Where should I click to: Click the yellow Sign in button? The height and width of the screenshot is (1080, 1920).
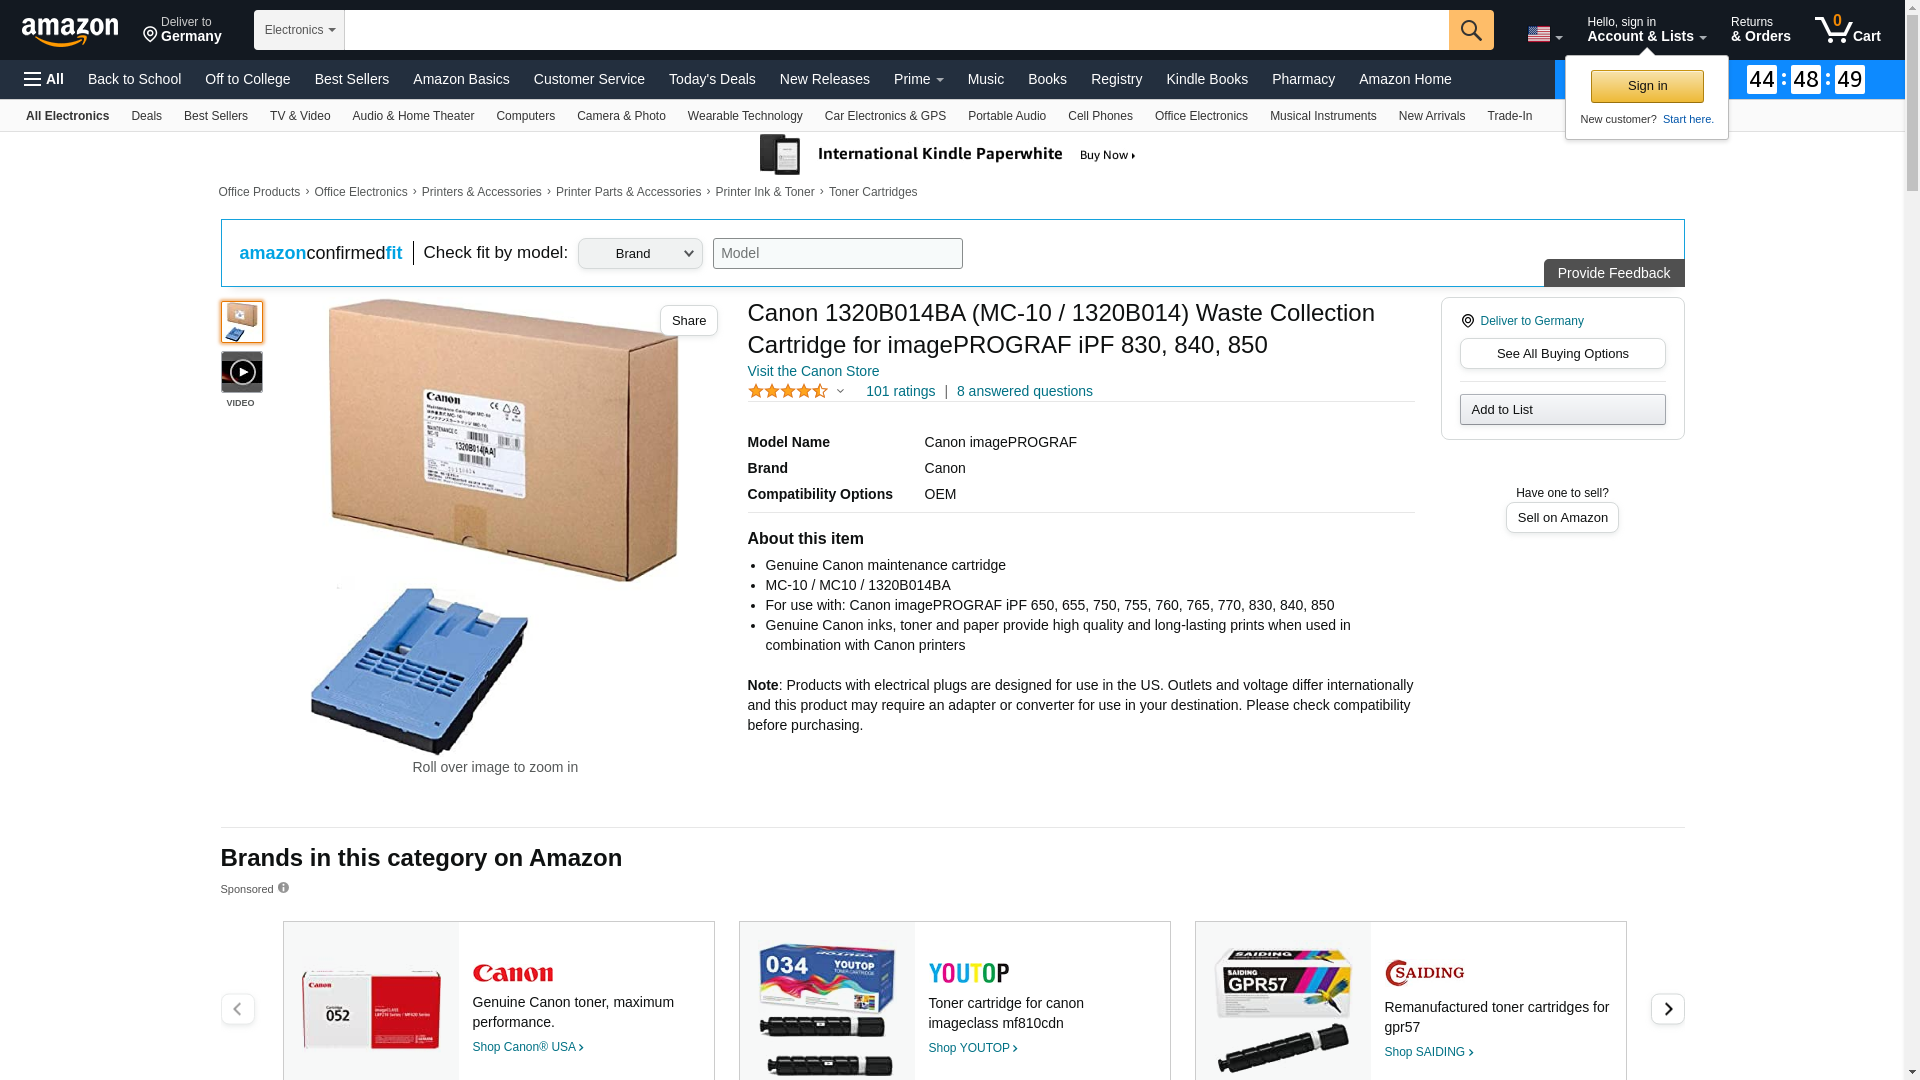point(1647,86)
